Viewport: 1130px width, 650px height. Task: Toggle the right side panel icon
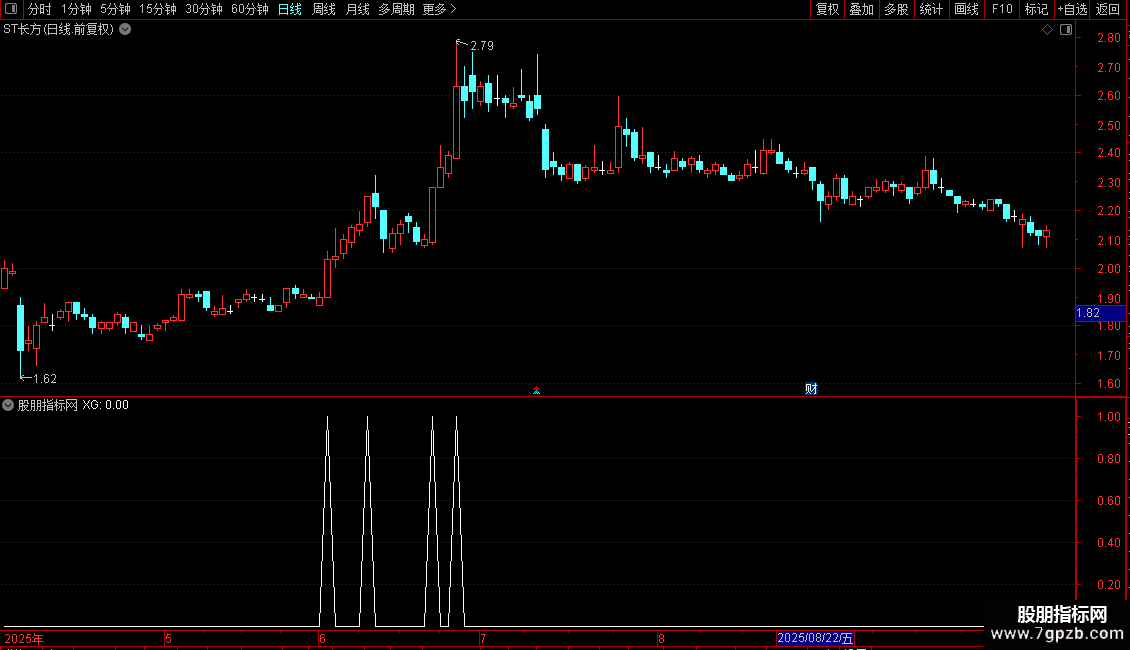click(1066, 30)
